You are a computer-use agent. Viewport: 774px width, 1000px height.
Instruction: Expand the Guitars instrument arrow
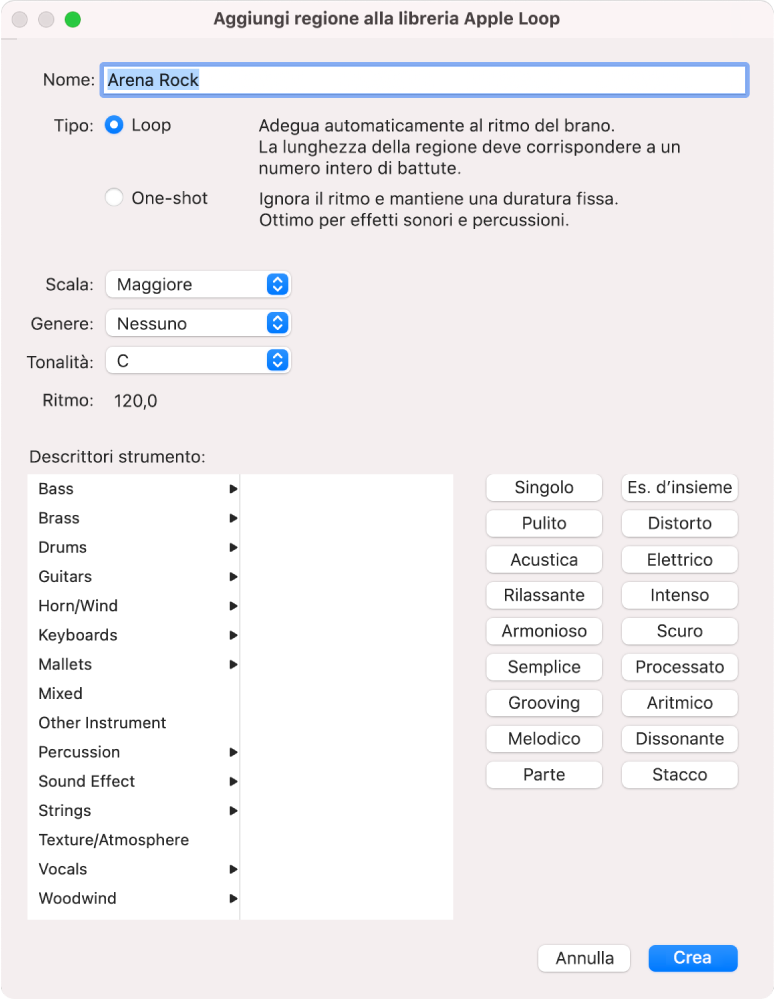pos(233,577)
